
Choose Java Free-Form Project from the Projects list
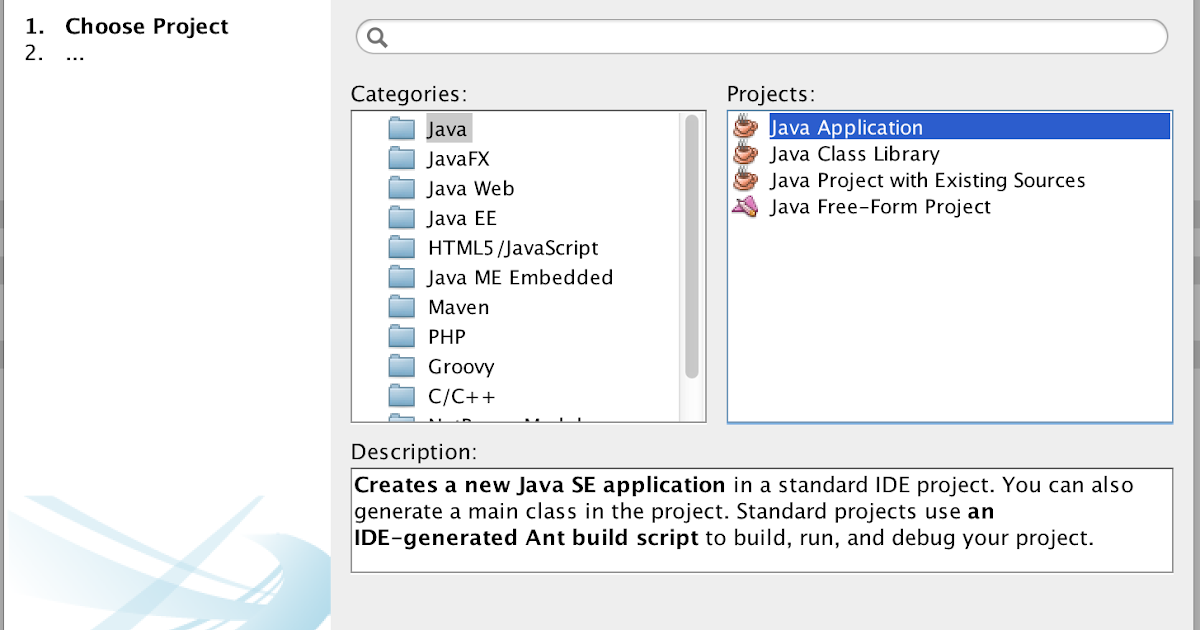click(878, 206)
